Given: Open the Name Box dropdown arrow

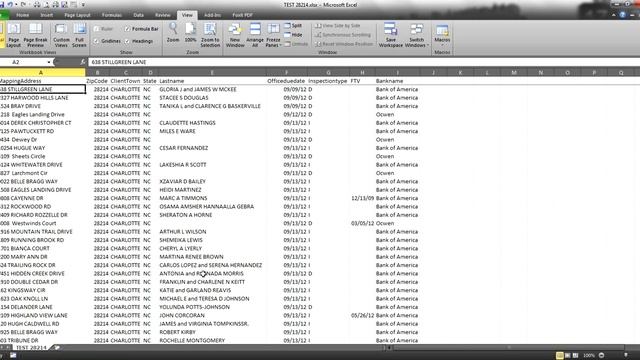Looking at the screenshot, I should click(x=49, y=62).
